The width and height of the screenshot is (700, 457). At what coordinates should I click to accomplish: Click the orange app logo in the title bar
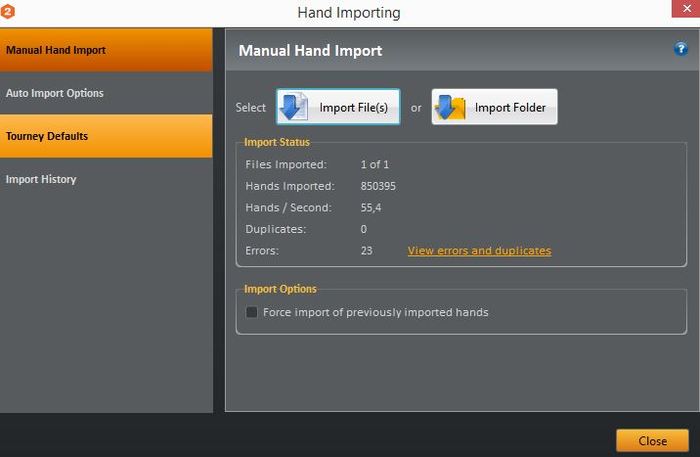coord(7,11)
